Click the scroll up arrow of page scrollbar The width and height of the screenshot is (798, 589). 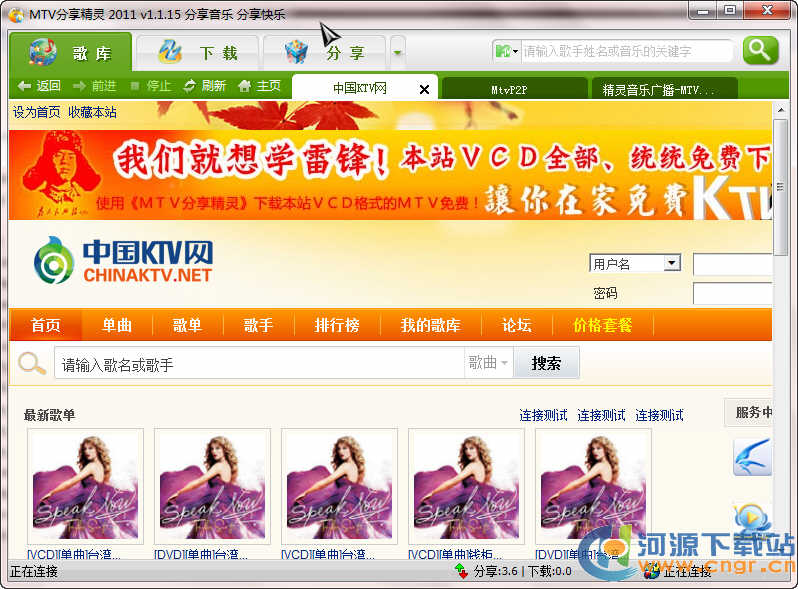pos(780,109)
